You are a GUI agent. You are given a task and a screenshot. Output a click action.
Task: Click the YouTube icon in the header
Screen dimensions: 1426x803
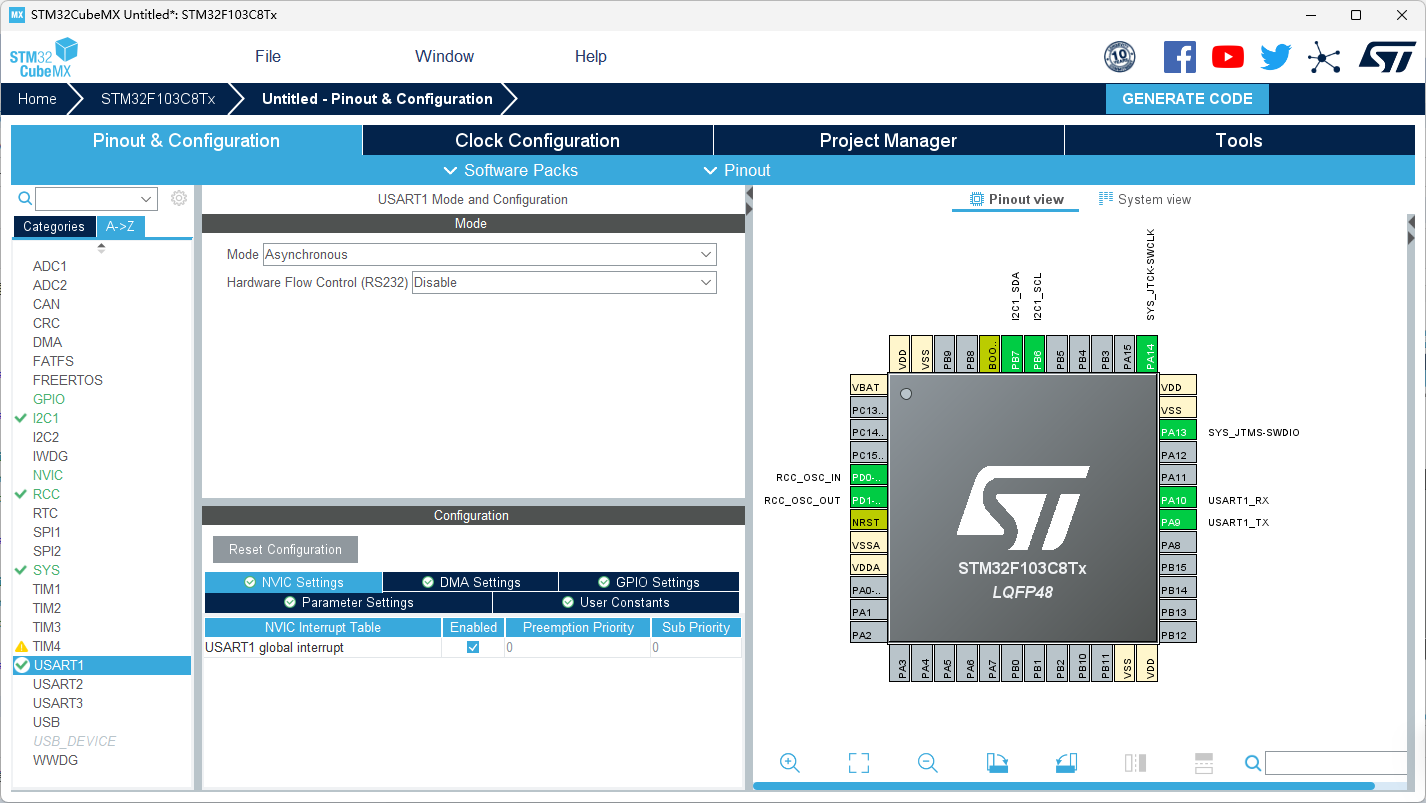(1227, 57)
